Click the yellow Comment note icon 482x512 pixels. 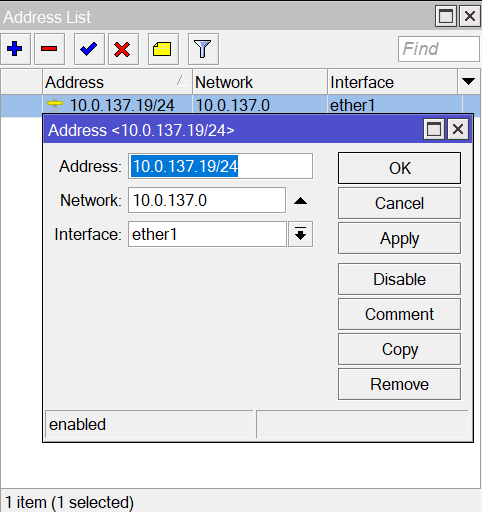tap(163, 49)
